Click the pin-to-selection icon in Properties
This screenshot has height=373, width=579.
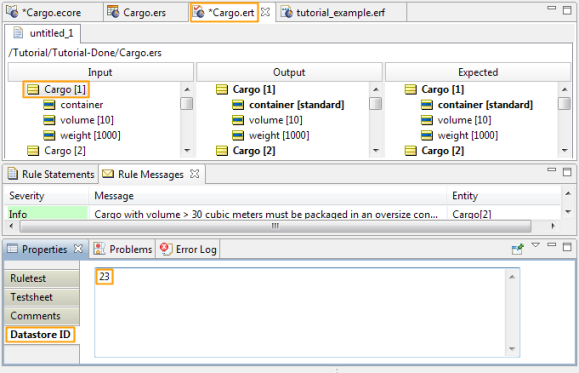pyautogui.click(x=517, y=249)
